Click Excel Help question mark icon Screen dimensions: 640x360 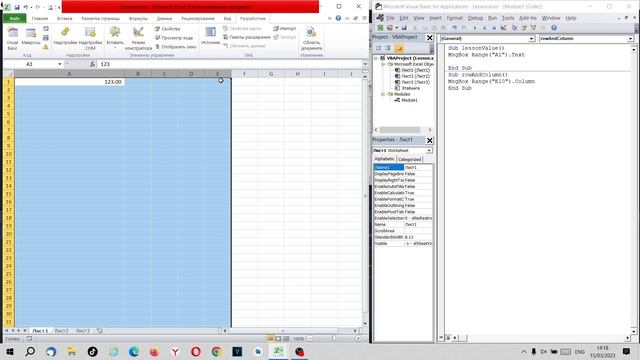338,18
